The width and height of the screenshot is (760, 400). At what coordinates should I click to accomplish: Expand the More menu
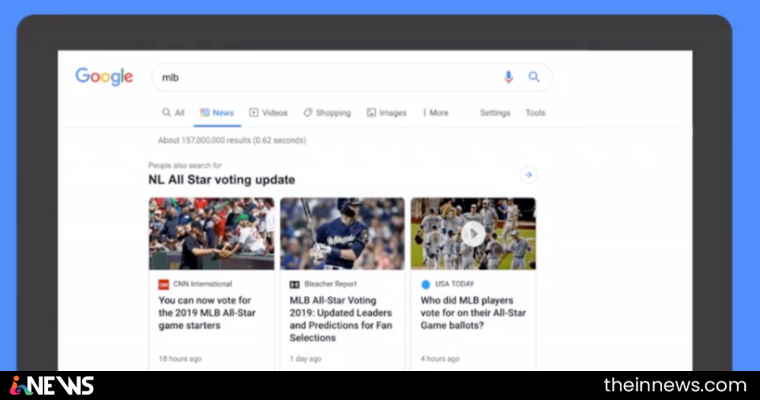pos(436,112)
